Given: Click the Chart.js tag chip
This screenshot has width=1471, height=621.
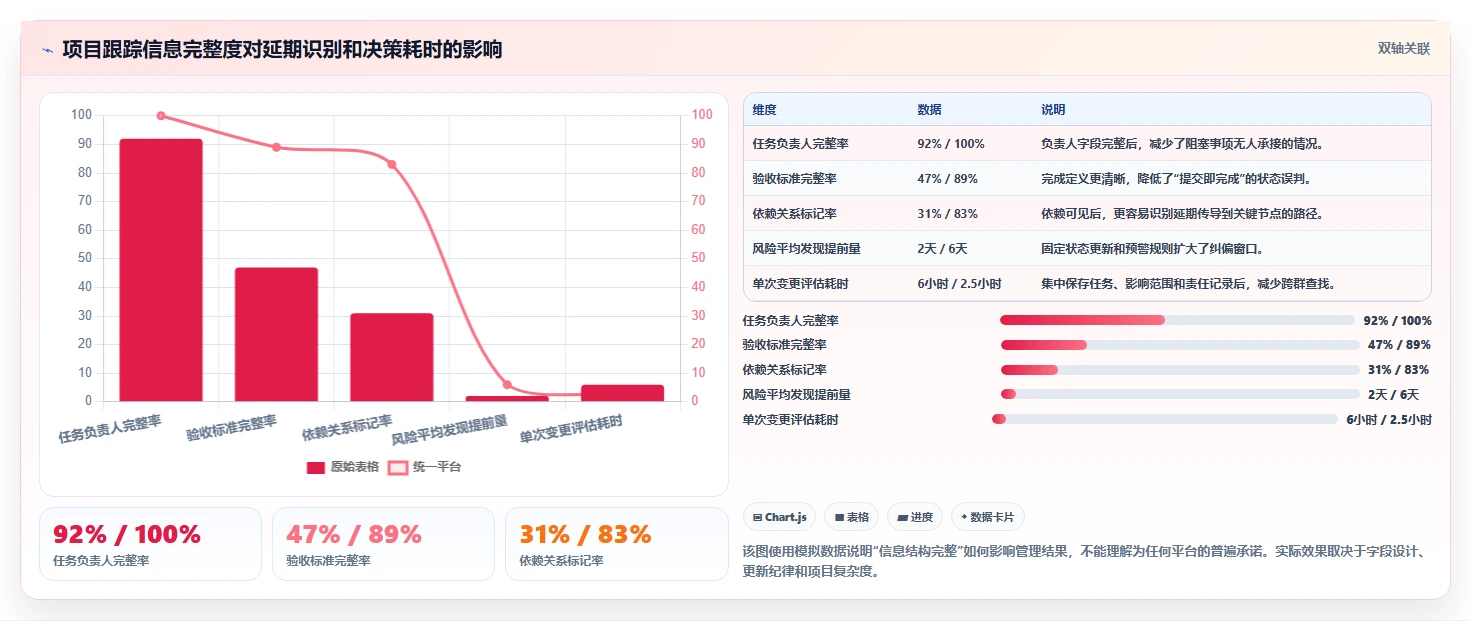Looking at the screenshot, I should [779, 517].
